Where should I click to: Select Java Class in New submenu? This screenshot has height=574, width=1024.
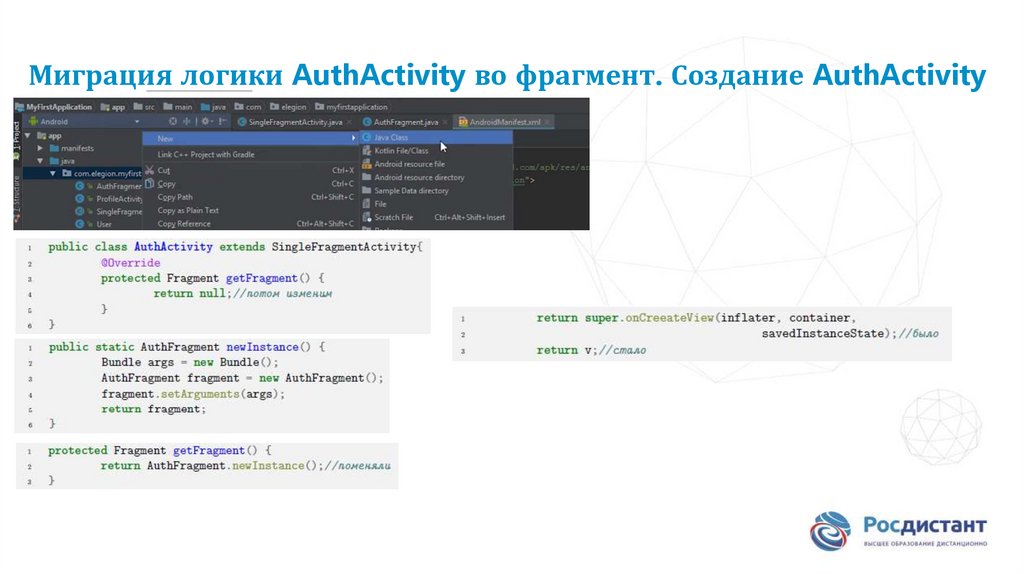coord(436,138)
